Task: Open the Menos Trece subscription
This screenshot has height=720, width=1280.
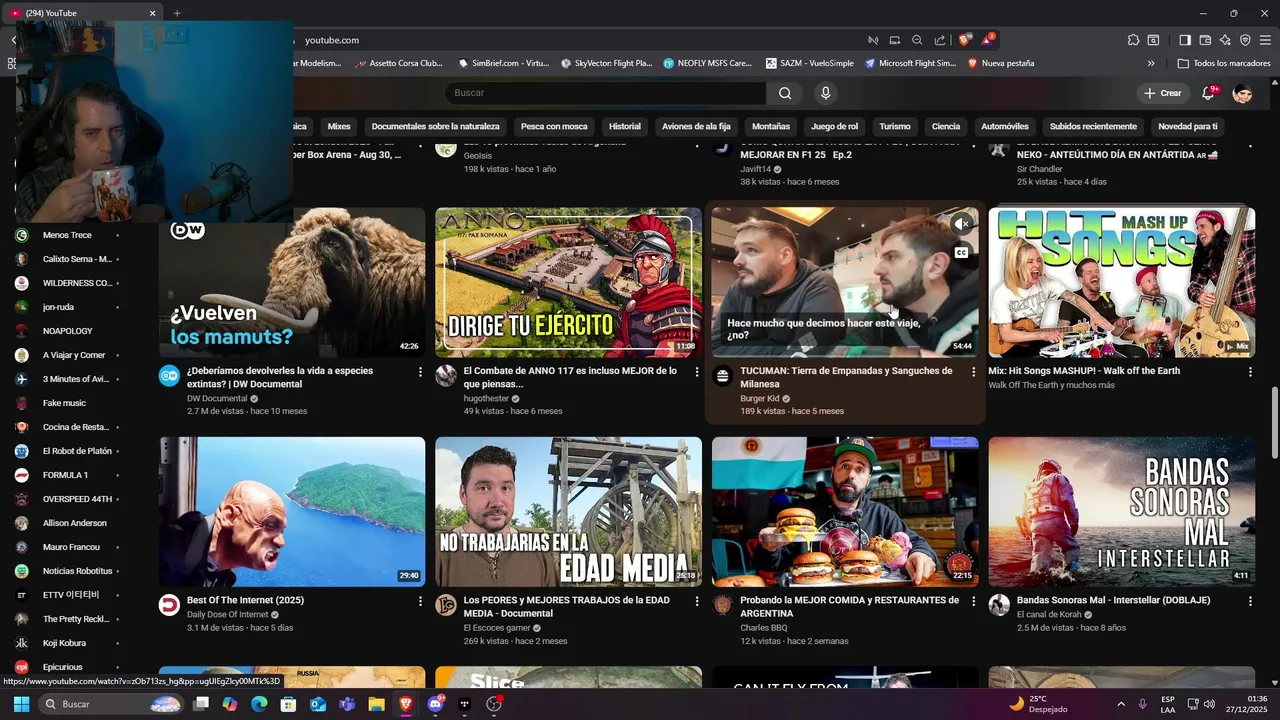Action: (x=66, y=235)
